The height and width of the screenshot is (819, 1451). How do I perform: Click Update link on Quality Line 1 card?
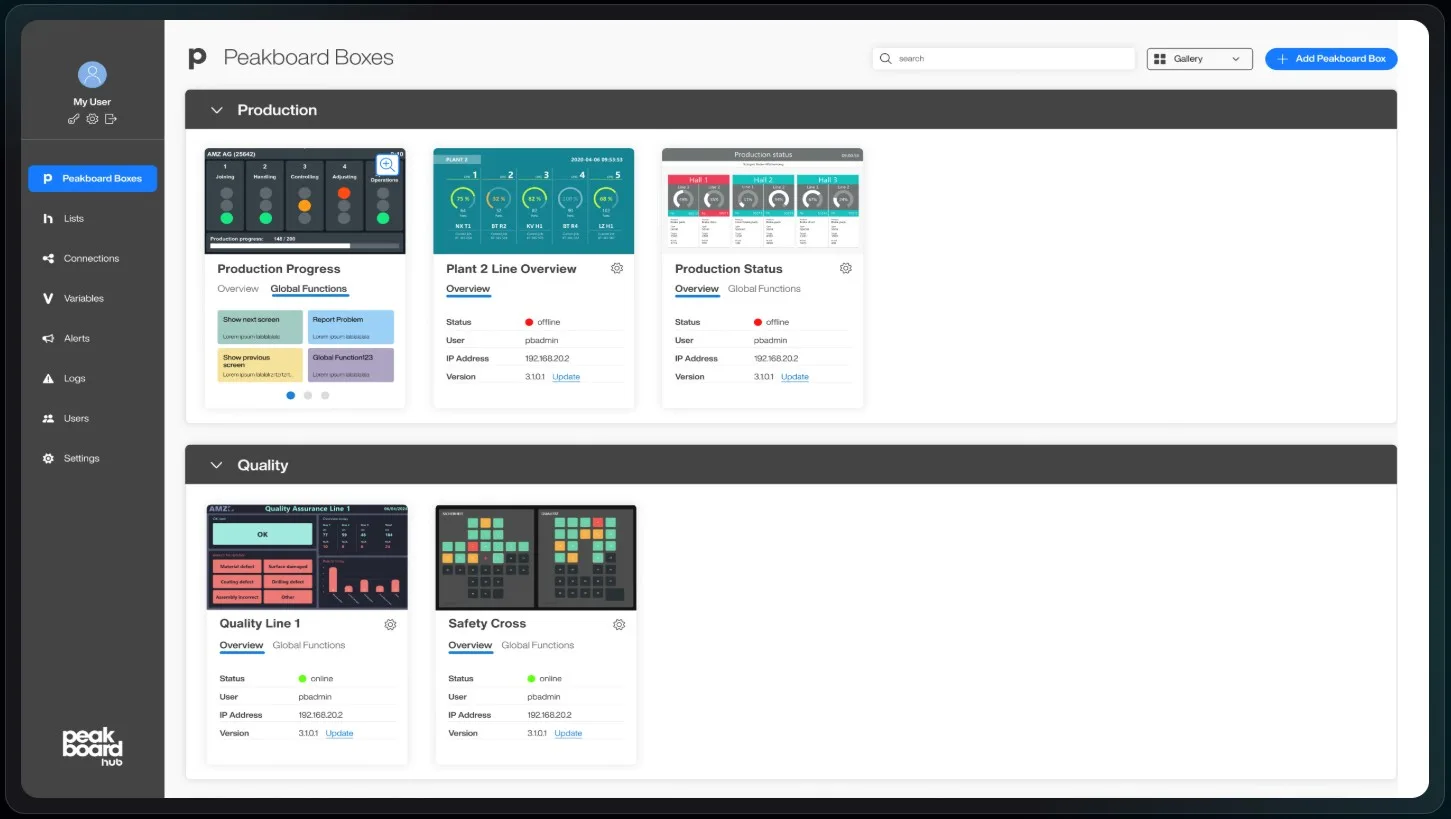pos(339,733)
